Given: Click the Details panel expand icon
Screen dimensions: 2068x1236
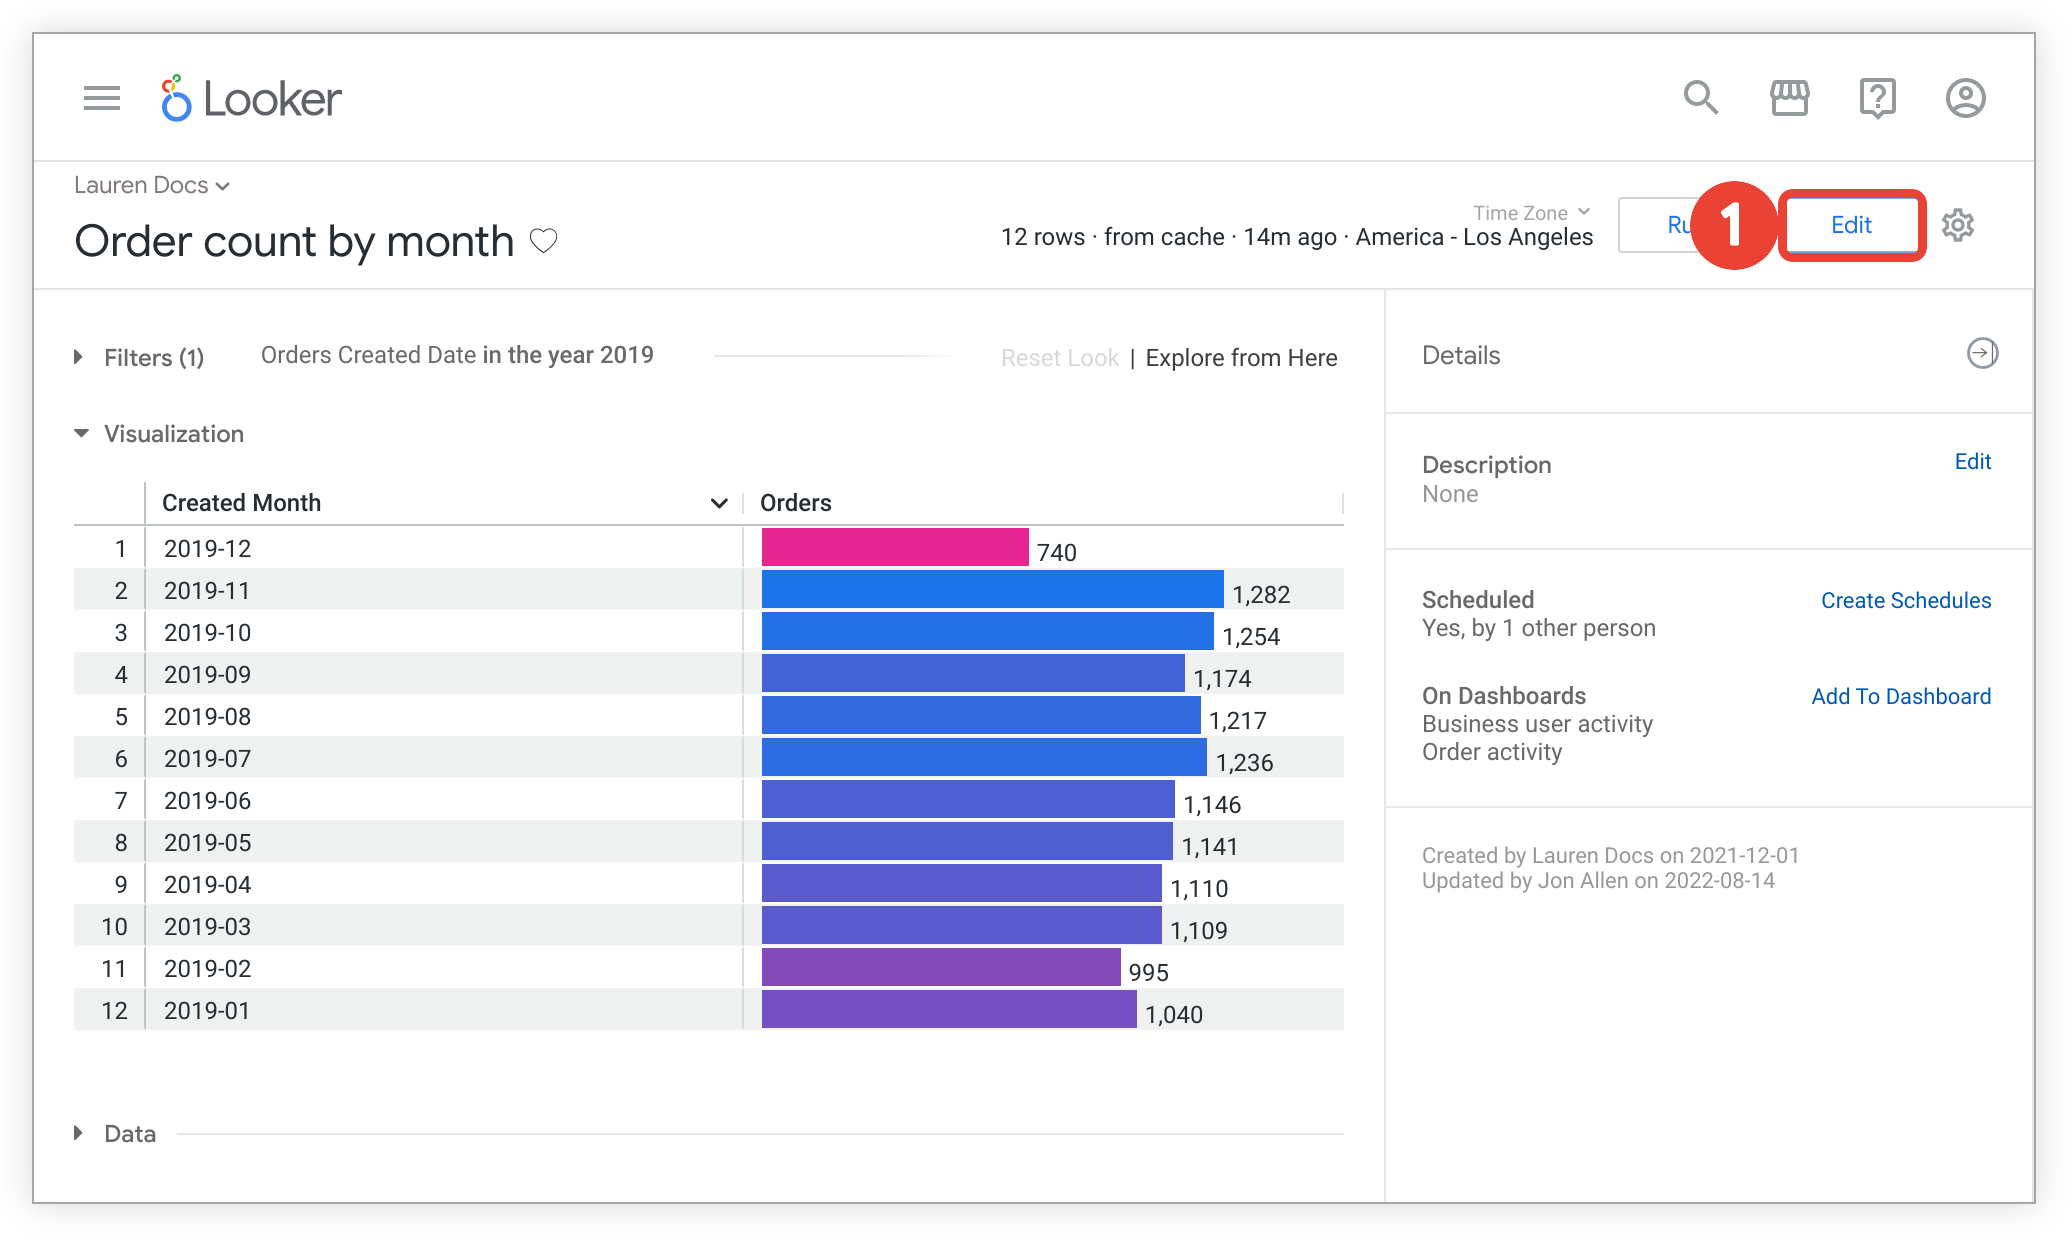Looking at the screenshot, I should [1980, 355].
